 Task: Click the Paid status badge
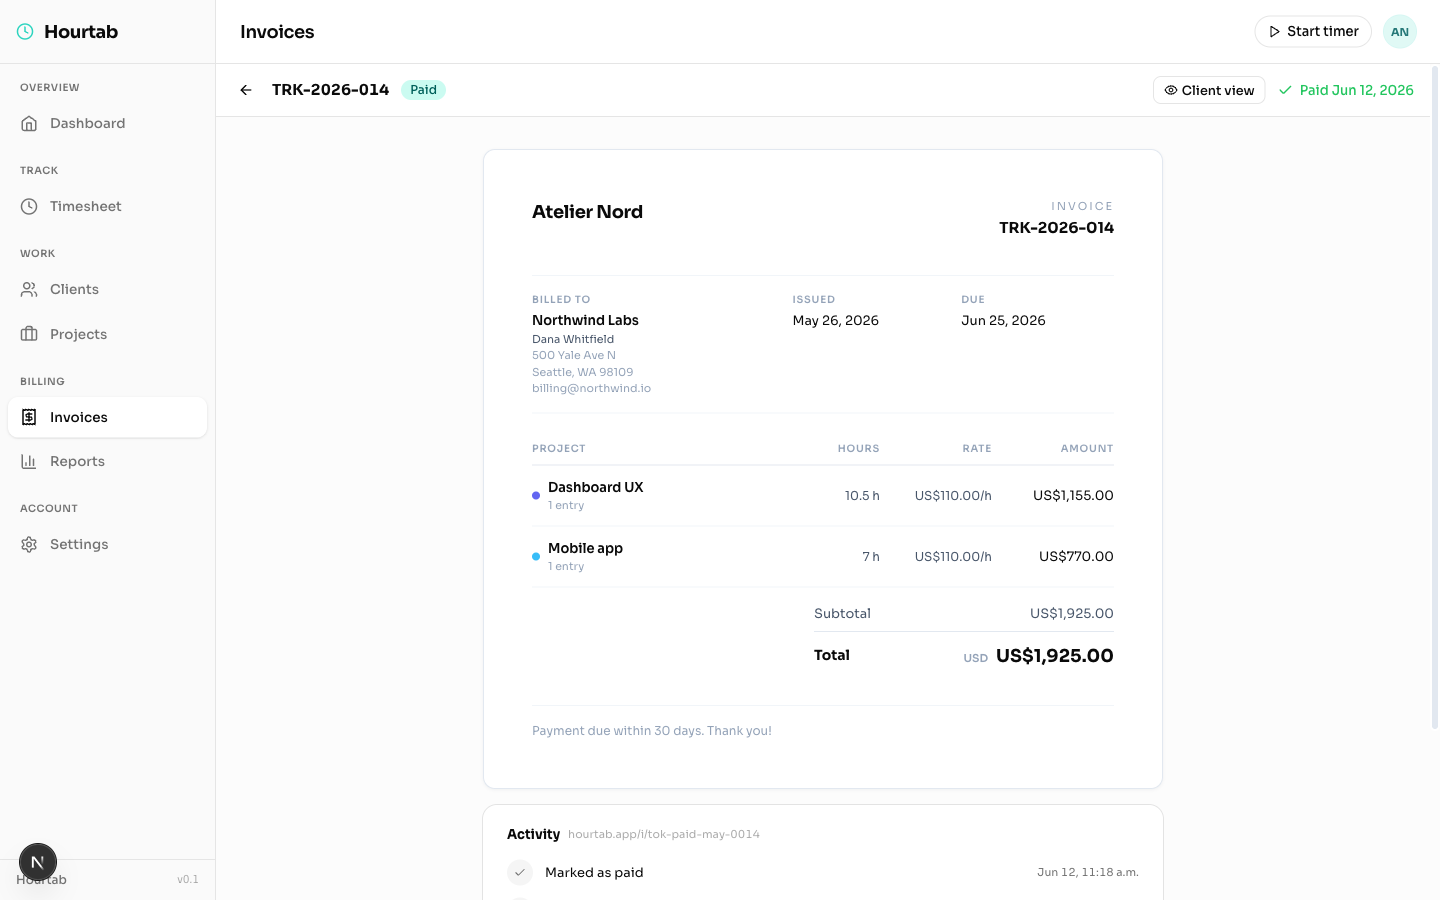423,90
